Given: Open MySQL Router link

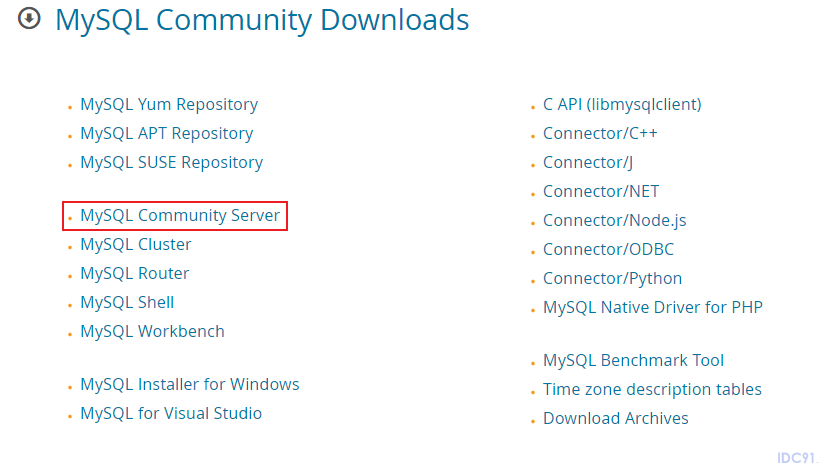Looking at the screenshot, I should pyautogui.click(x=135, y=273).
